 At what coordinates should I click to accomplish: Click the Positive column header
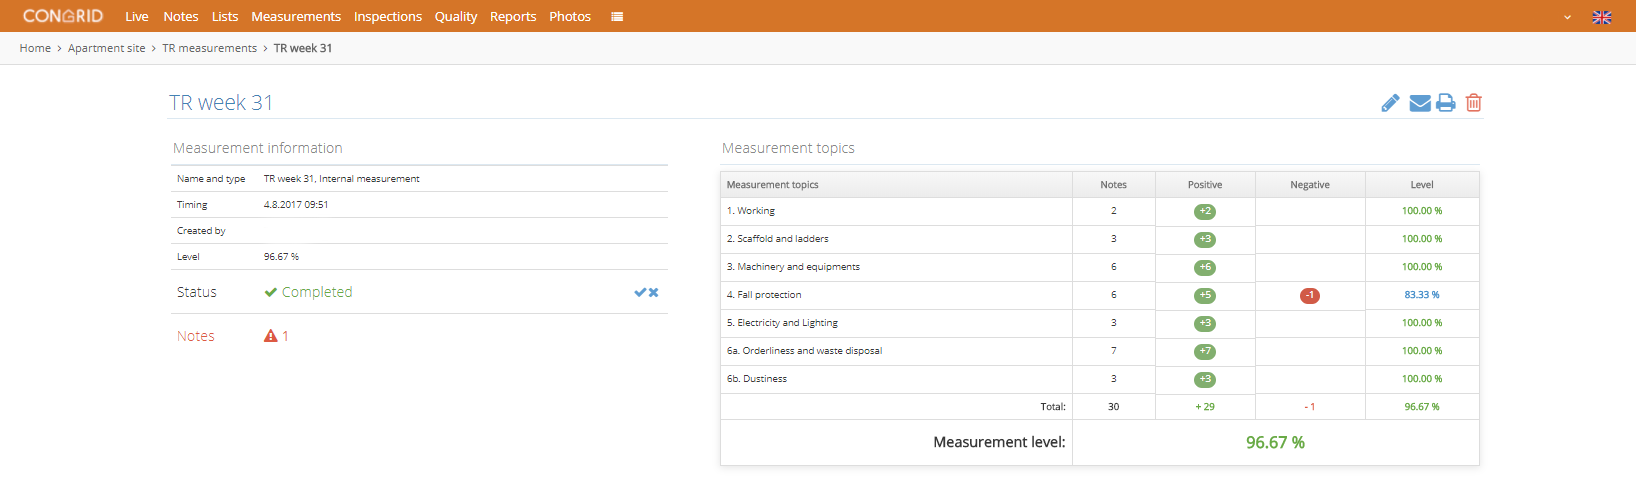tap(1205, 185)
